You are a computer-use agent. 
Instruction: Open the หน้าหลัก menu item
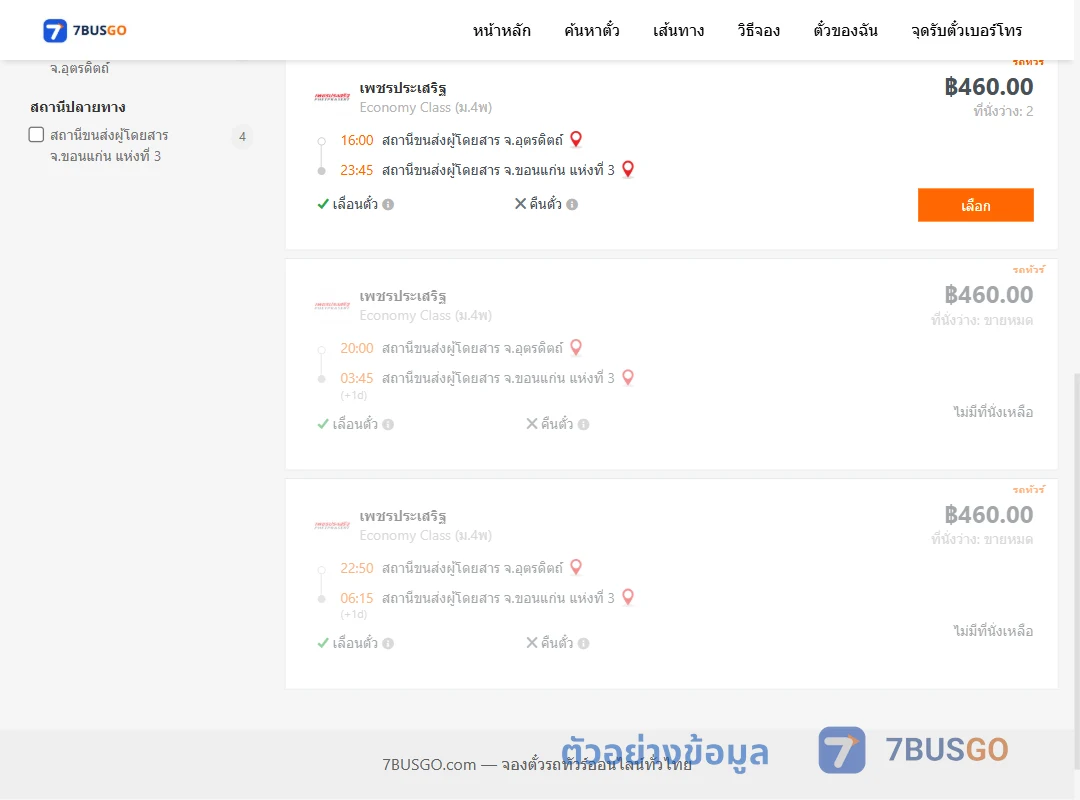pyautogui.click(x=501, y=30)
